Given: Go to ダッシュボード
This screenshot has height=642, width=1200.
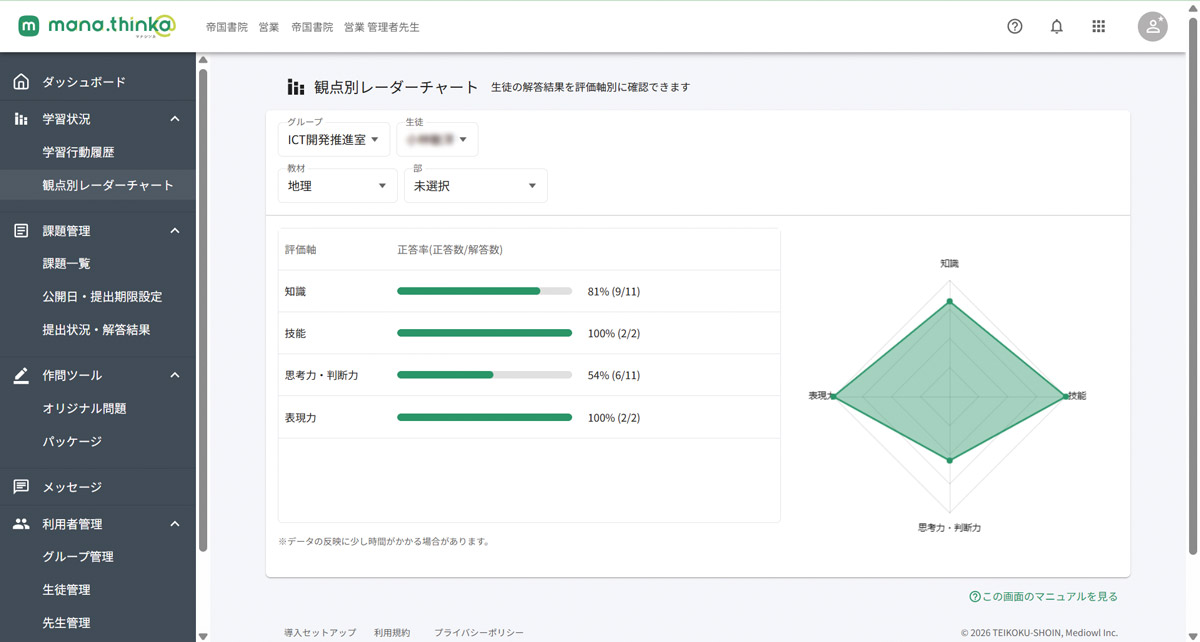Looking at the screenshot, I should coord(84,82).
